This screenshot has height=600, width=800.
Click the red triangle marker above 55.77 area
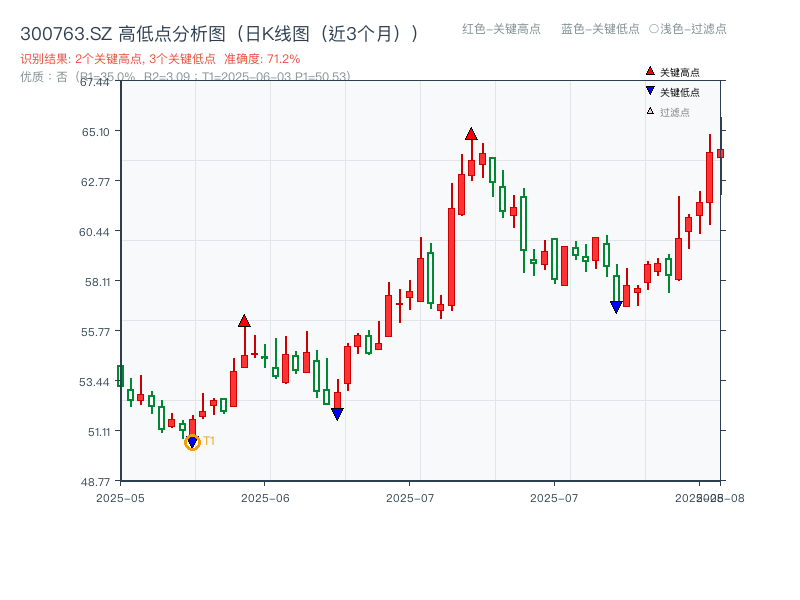243,321
